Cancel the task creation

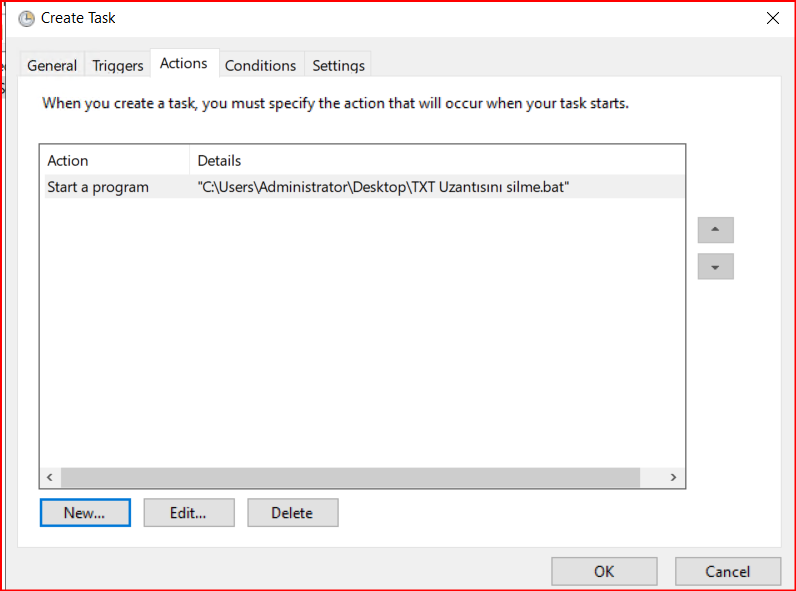(x=727, y=571)
